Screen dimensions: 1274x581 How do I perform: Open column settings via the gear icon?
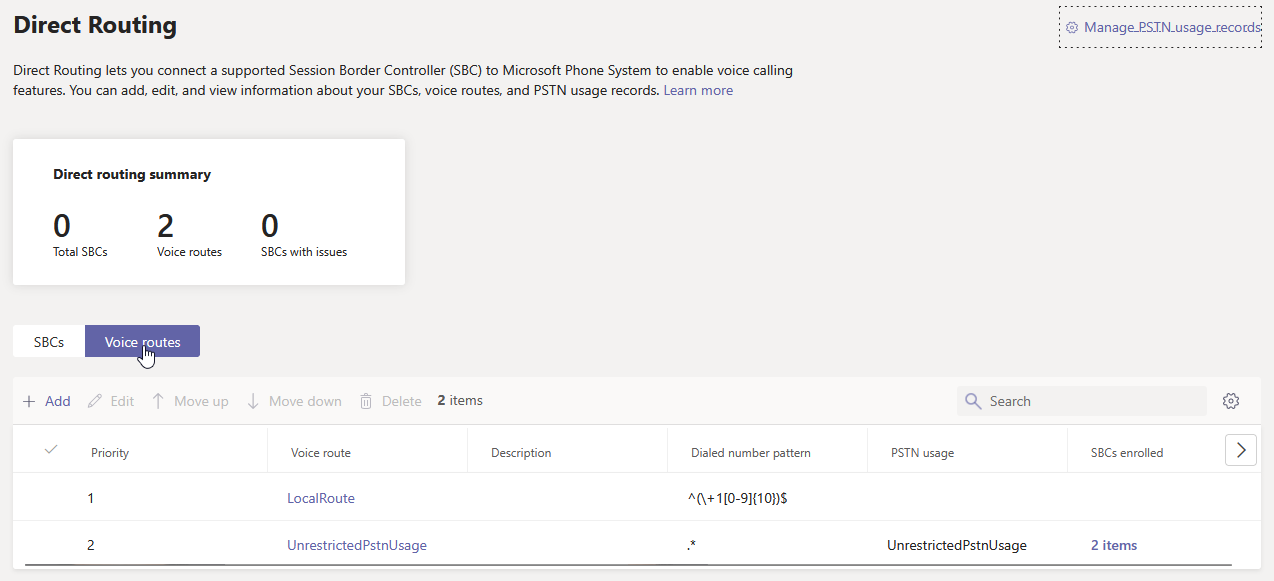click(x=1231, y=400)
